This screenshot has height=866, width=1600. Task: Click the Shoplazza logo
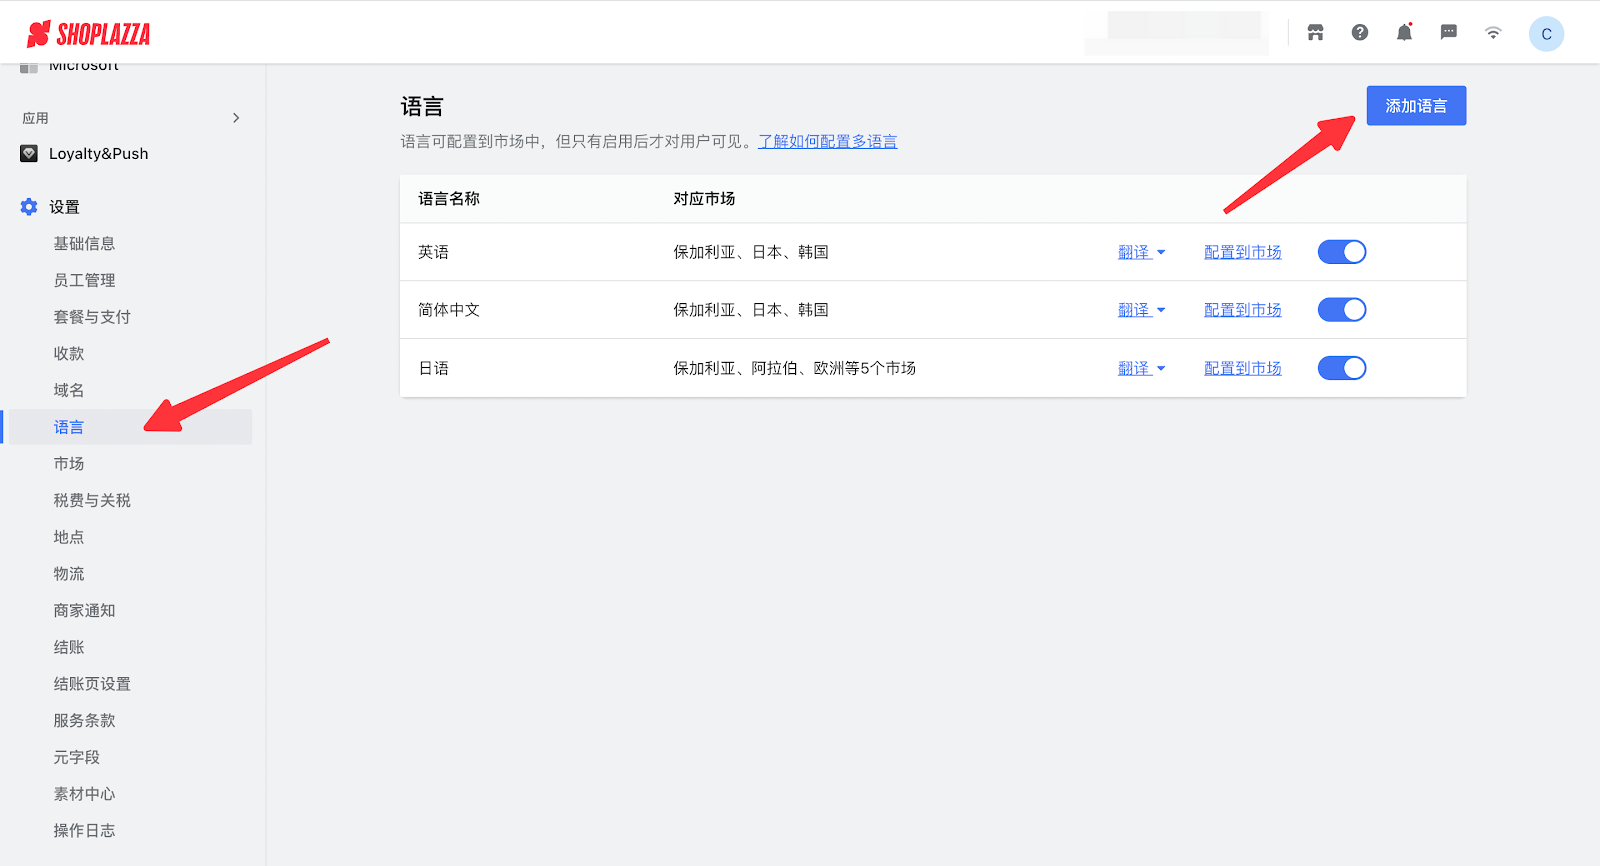pyautogui.click(x=88, y=34)
